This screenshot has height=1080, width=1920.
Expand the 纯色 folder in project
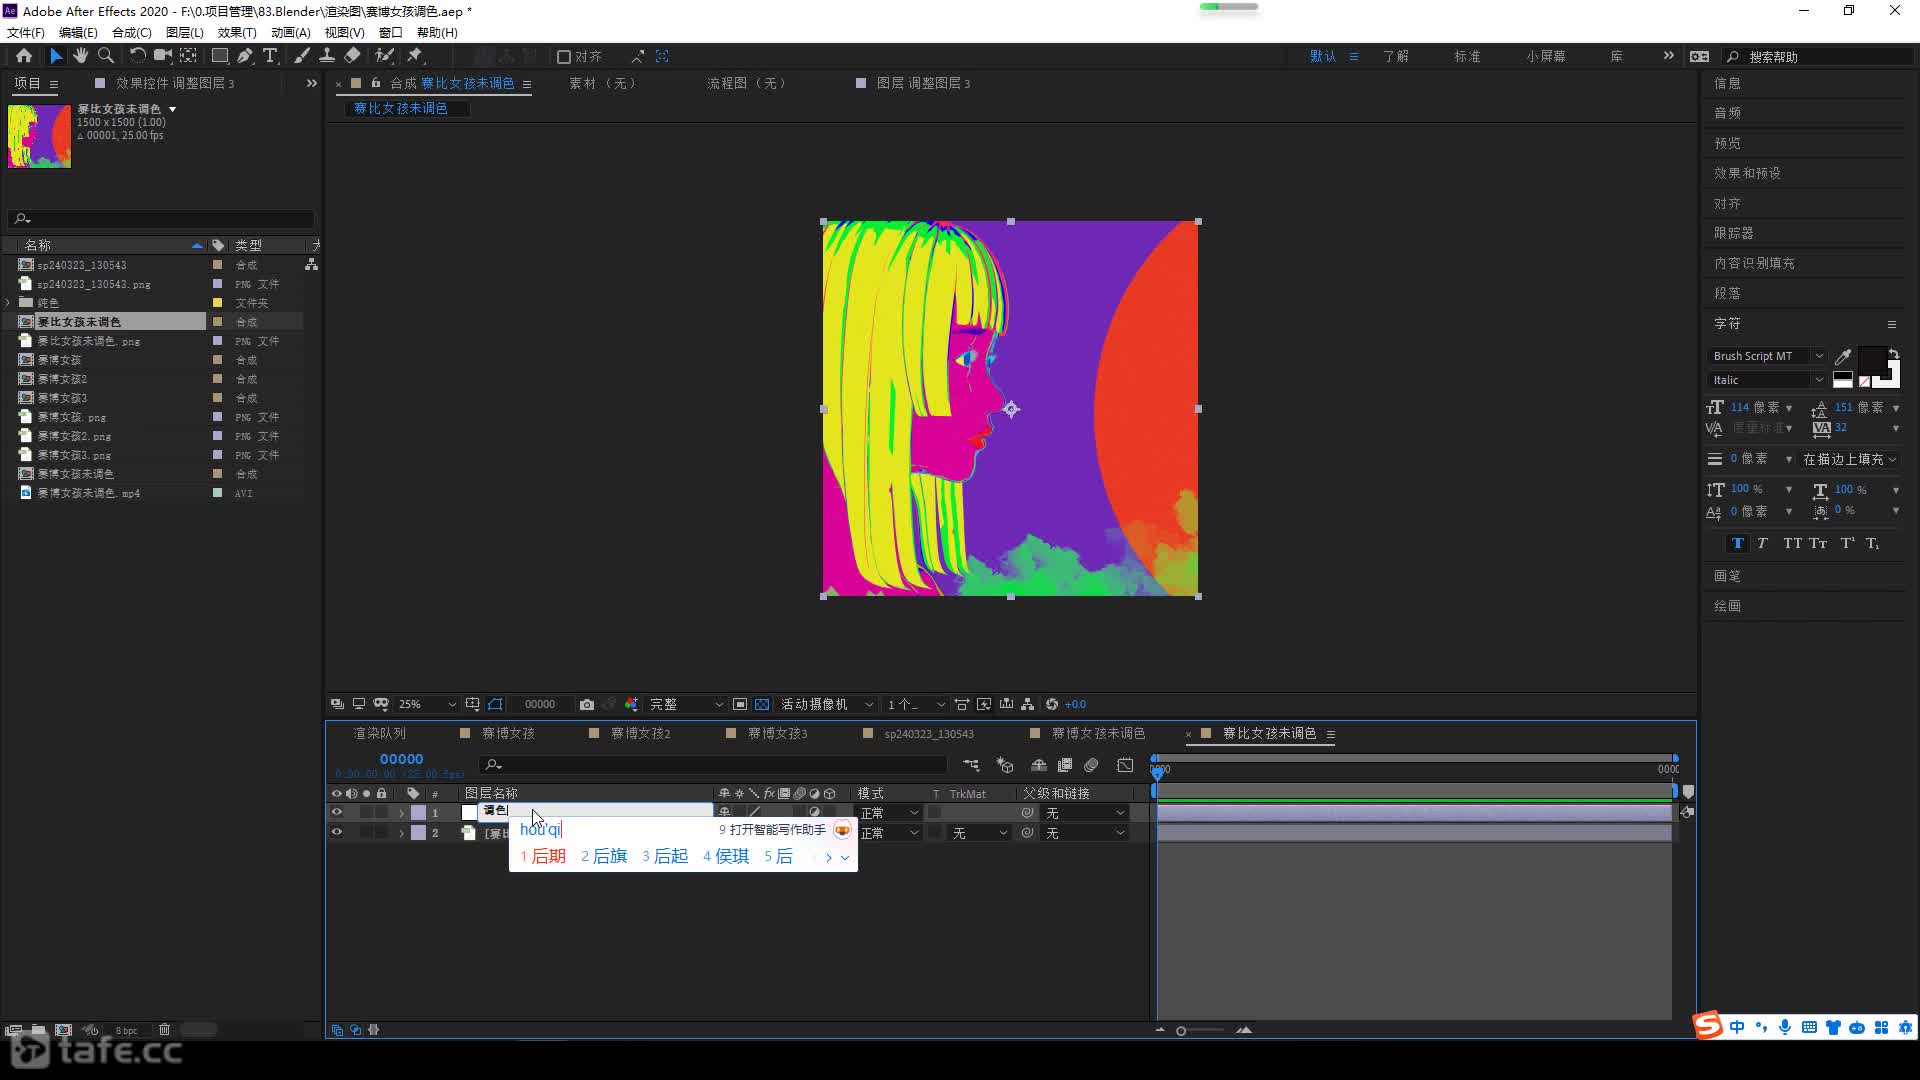8,303
